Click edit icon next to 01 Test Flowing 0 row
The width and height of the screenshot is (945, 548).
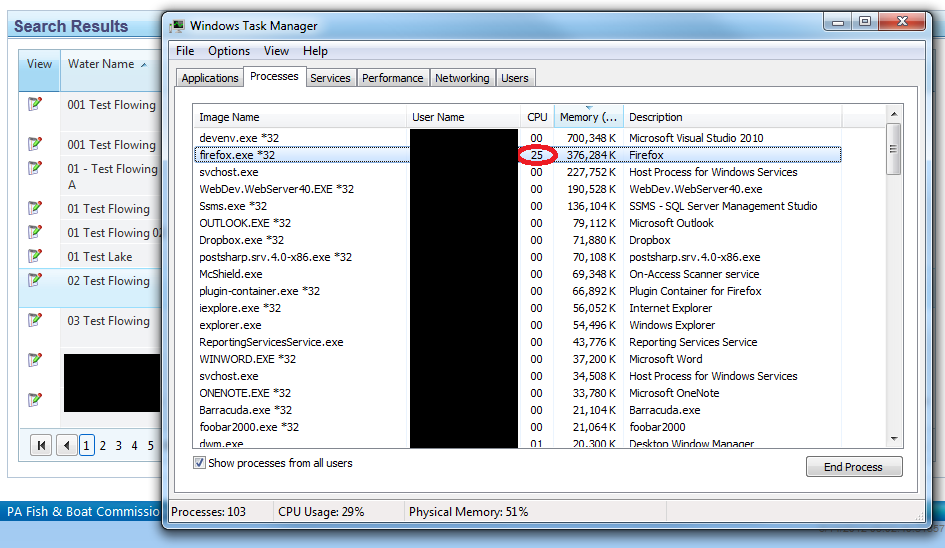coord(35,232)
